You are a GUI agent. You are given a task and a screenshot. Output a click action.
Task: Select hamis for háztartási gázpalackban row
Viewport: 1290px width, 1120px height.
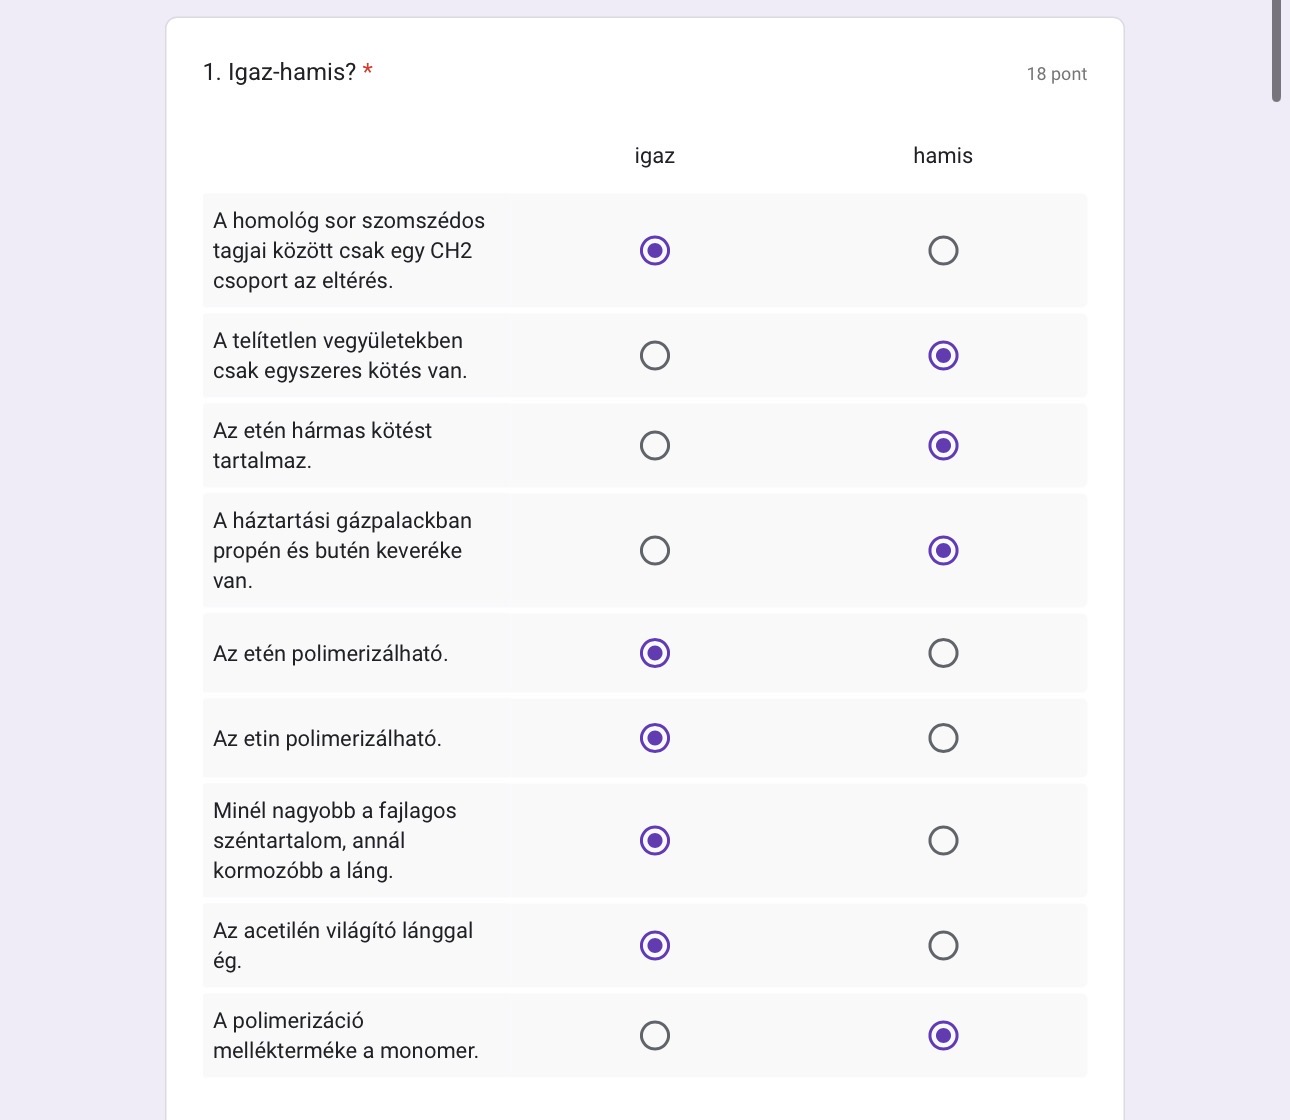[x=943, y=550]
